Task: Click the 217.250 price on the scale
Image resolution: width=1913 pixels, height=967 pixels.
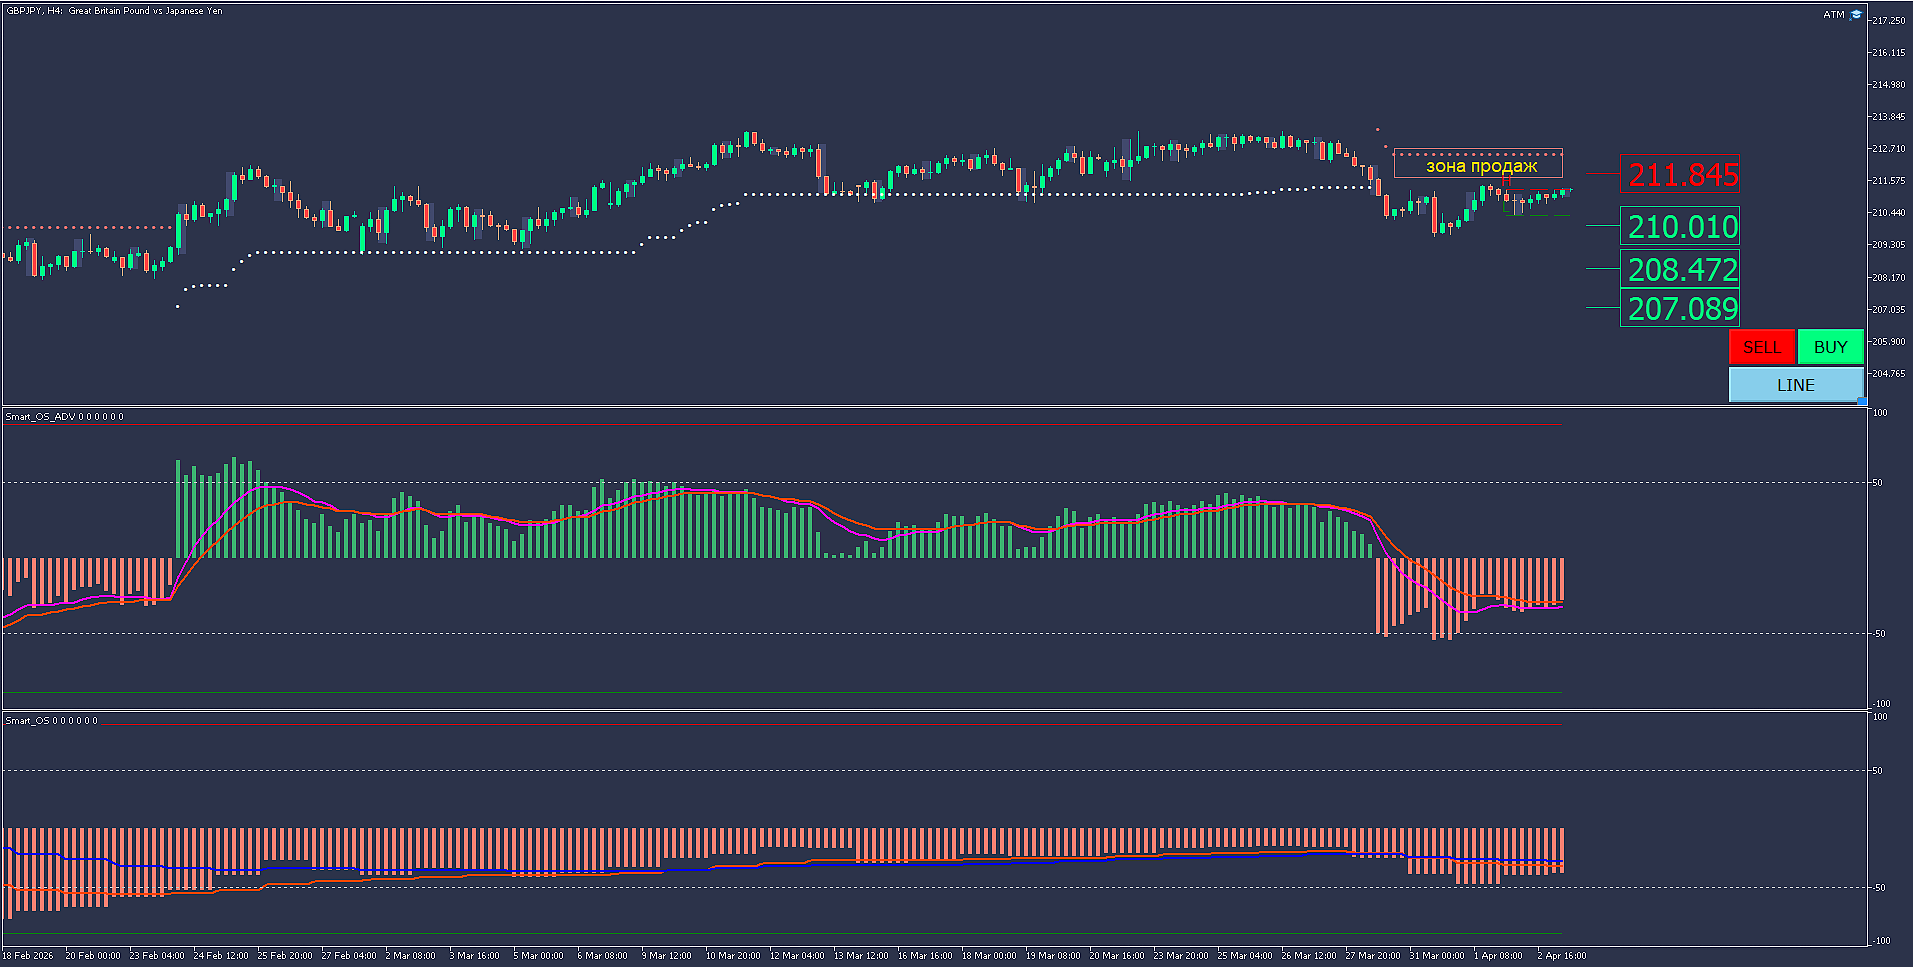Action: coord(1889,20)
